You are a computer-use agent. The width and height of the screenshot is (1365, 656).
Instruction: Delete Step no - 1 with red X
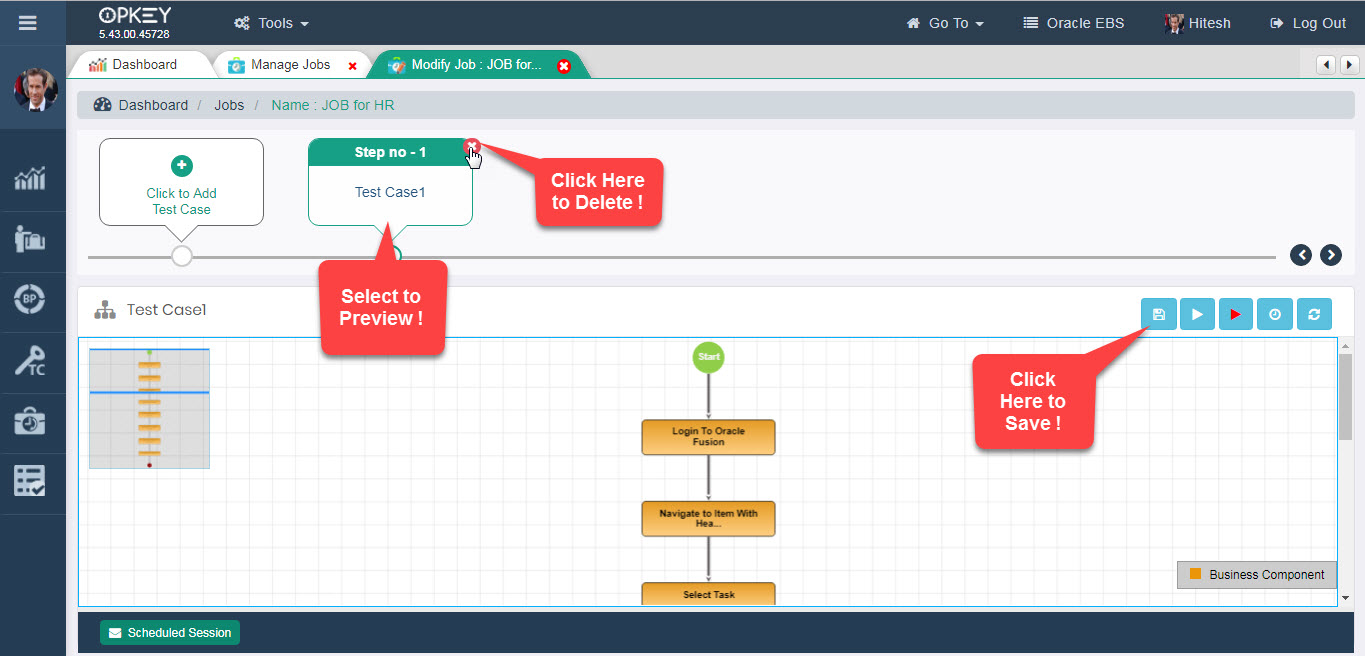click(472, 147)
